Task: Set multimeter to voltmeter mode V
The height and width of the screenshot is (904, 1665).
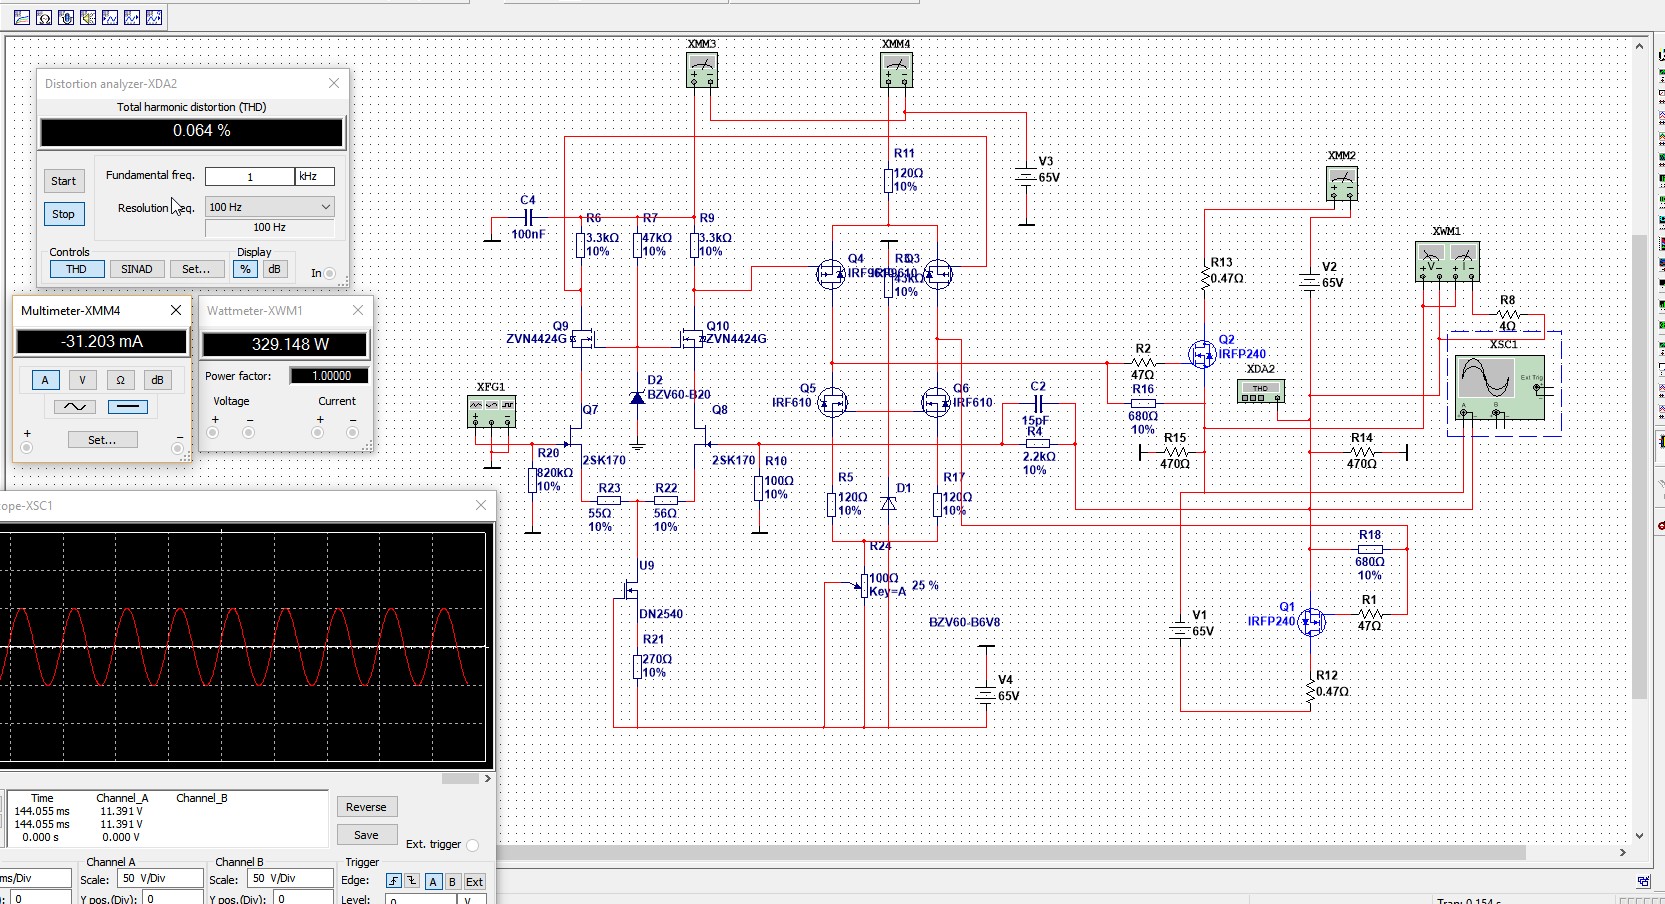Action: (x=82, y=380)
